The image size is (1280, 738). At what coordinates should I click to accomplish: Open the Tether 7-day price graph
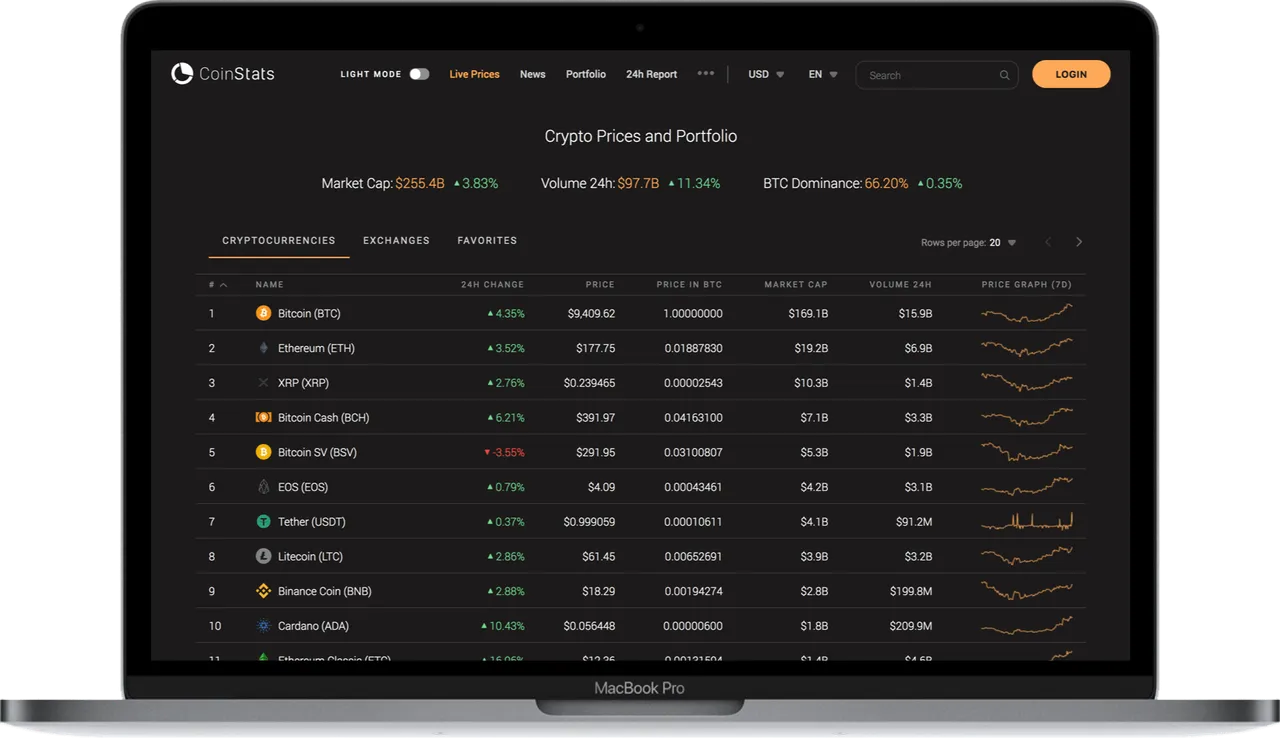click(x=1027, y=521)
